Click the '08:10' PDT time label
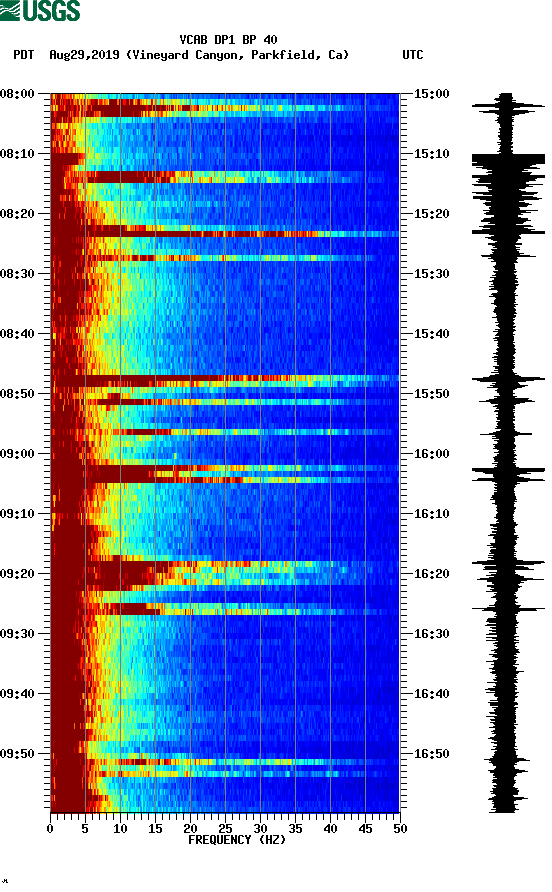 coord(18,154)
